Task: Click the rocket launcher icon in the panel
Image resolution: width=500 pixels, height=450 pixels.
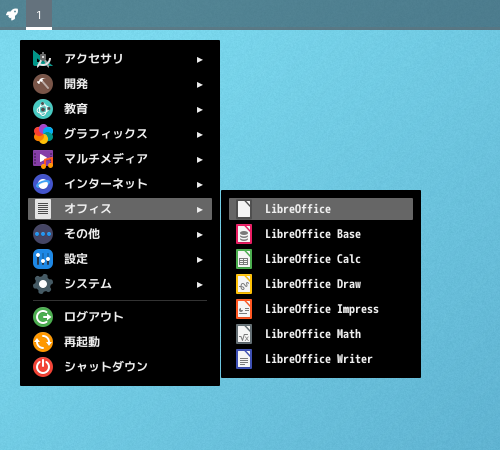Action: 12,14
